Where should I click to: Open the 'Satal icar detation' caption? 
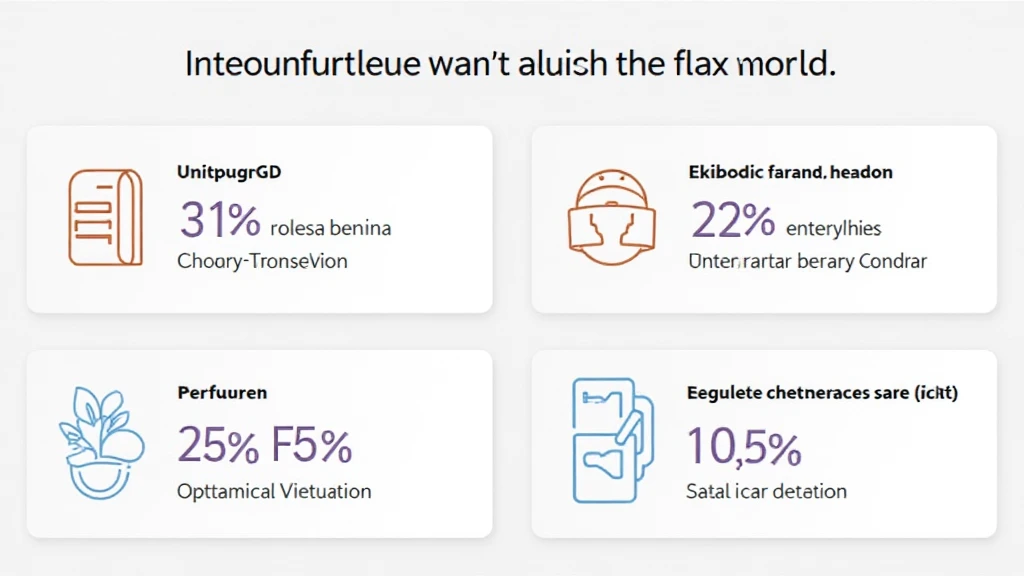point(766,491)
